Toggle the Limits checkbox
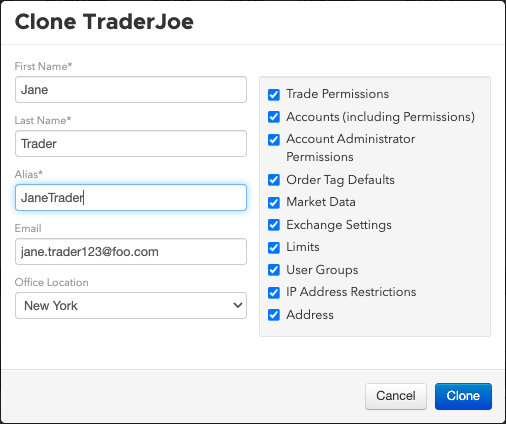This screenshot has height=424, width=506. 274,247
